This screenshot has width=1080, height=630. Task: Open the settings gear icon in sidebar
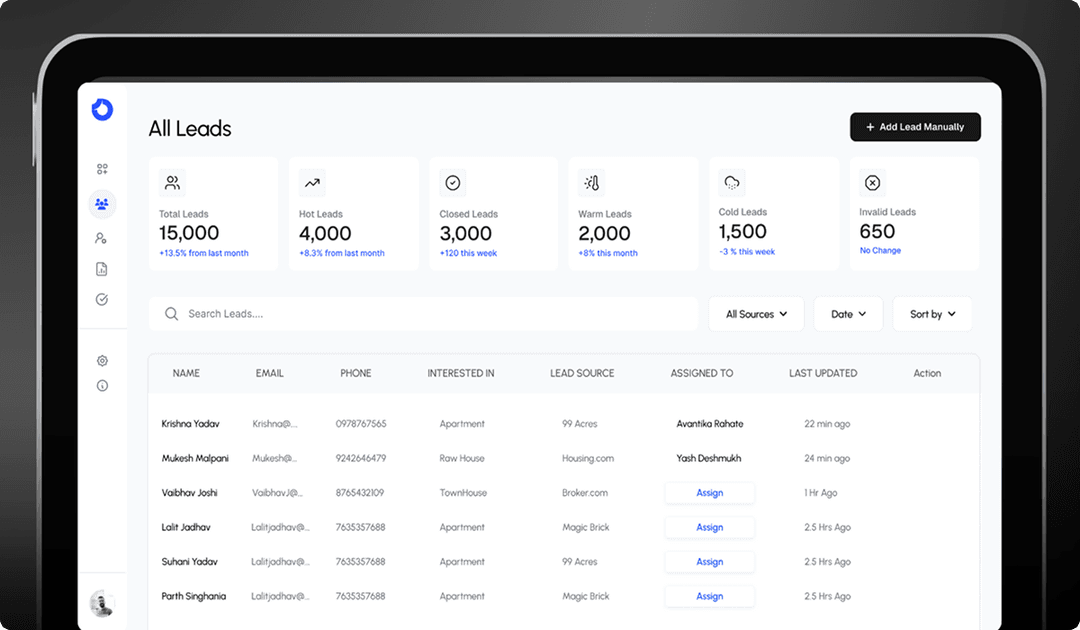pos(102,361)
